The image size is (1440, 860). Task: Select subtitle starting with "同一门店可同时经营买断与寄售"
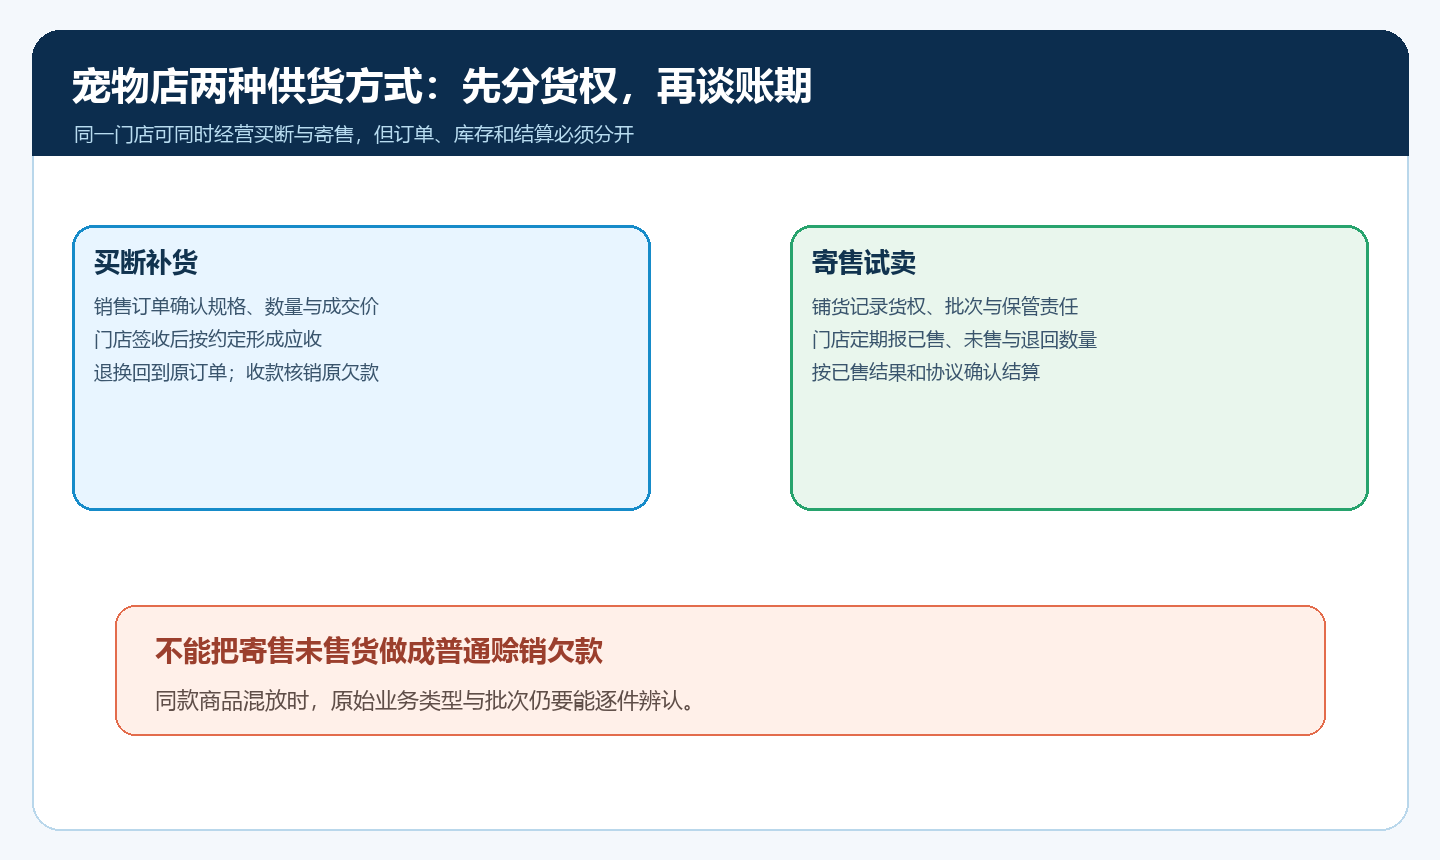point(354,134)
